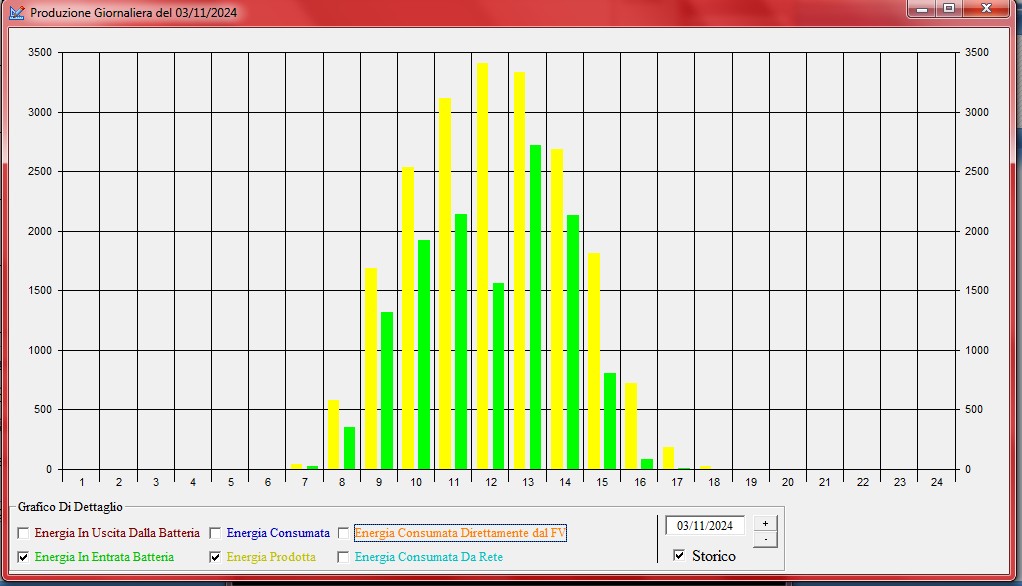1022x586 pixels.
Task: Maximize the Produzione Giornaliera window
Action: click(x=948, y=9)
